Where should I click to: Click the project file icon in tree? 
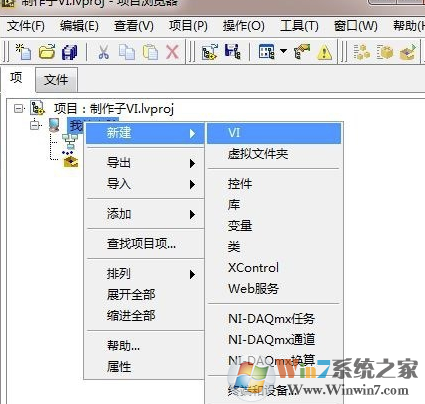pos(37,108)
